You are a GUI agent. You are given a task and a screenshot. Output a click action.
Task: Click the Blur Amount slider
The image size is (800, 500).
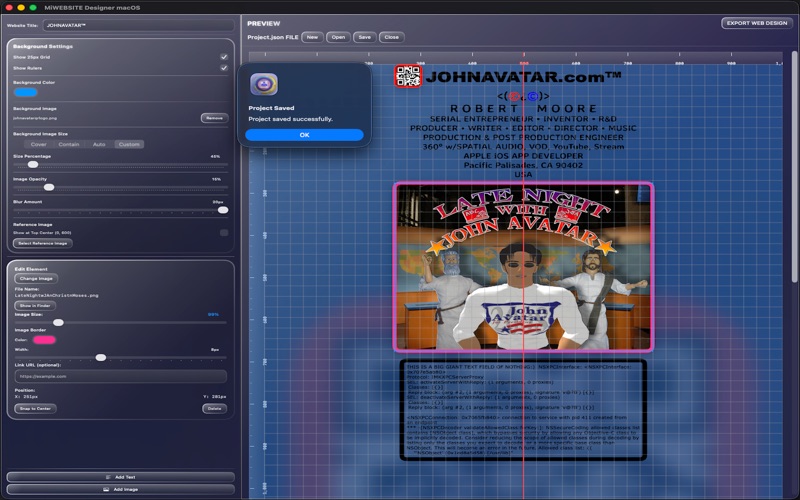[120, 210]
